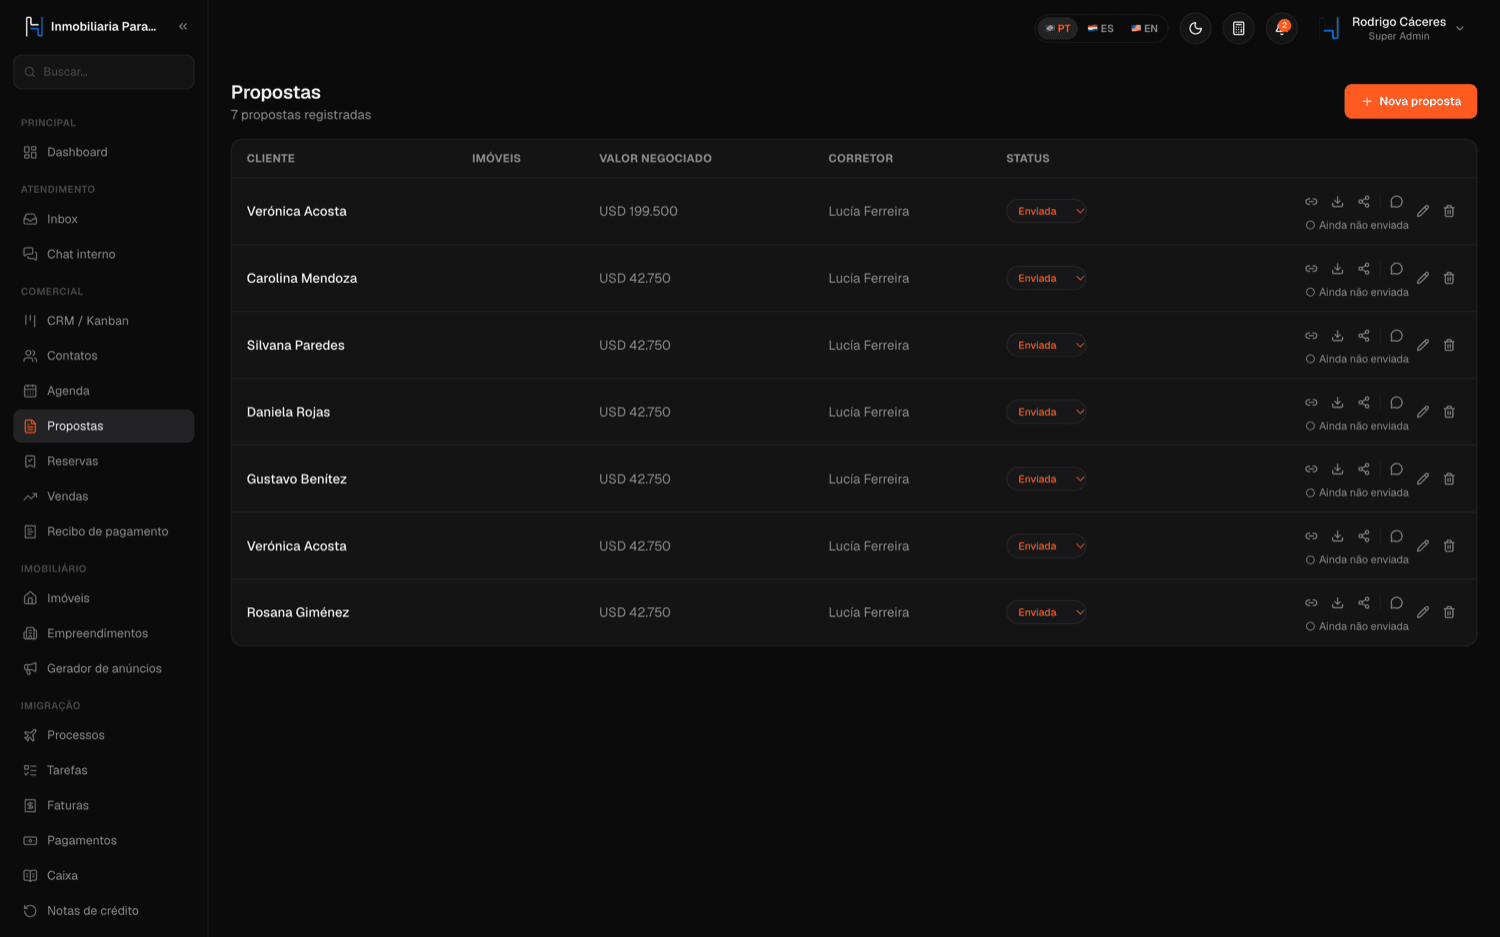1500x937 pixels.
Task: Share Silvana Paredes' proposal
Action: (x=1364, y=336)
